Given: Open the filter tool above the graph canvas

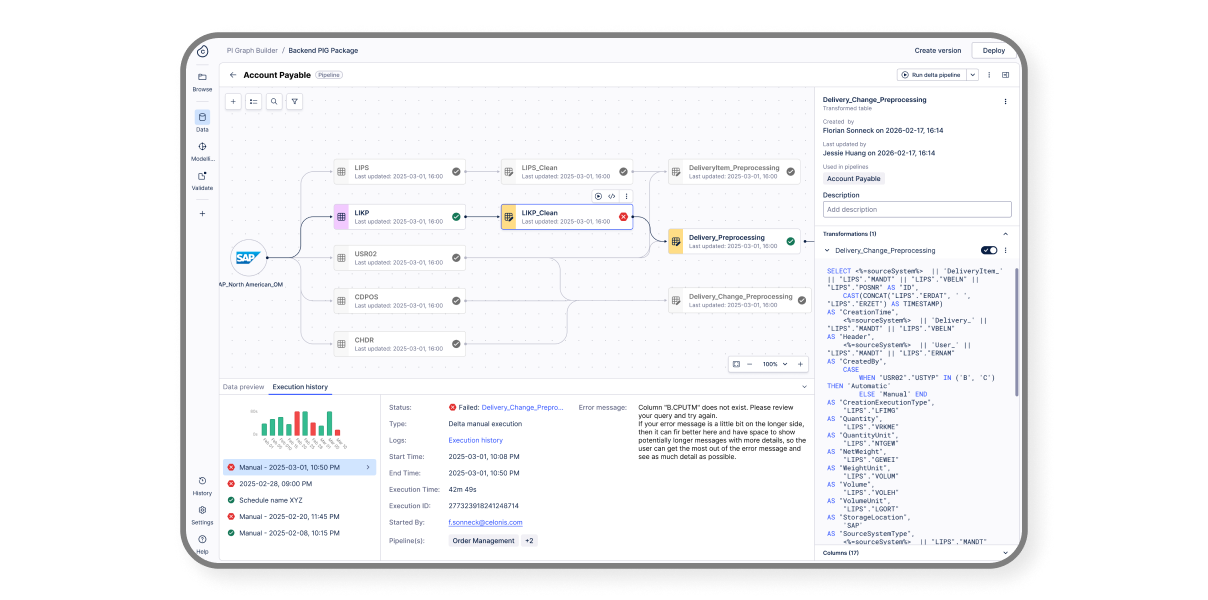Looking at the screenshot, I should (x=294, y=101).
